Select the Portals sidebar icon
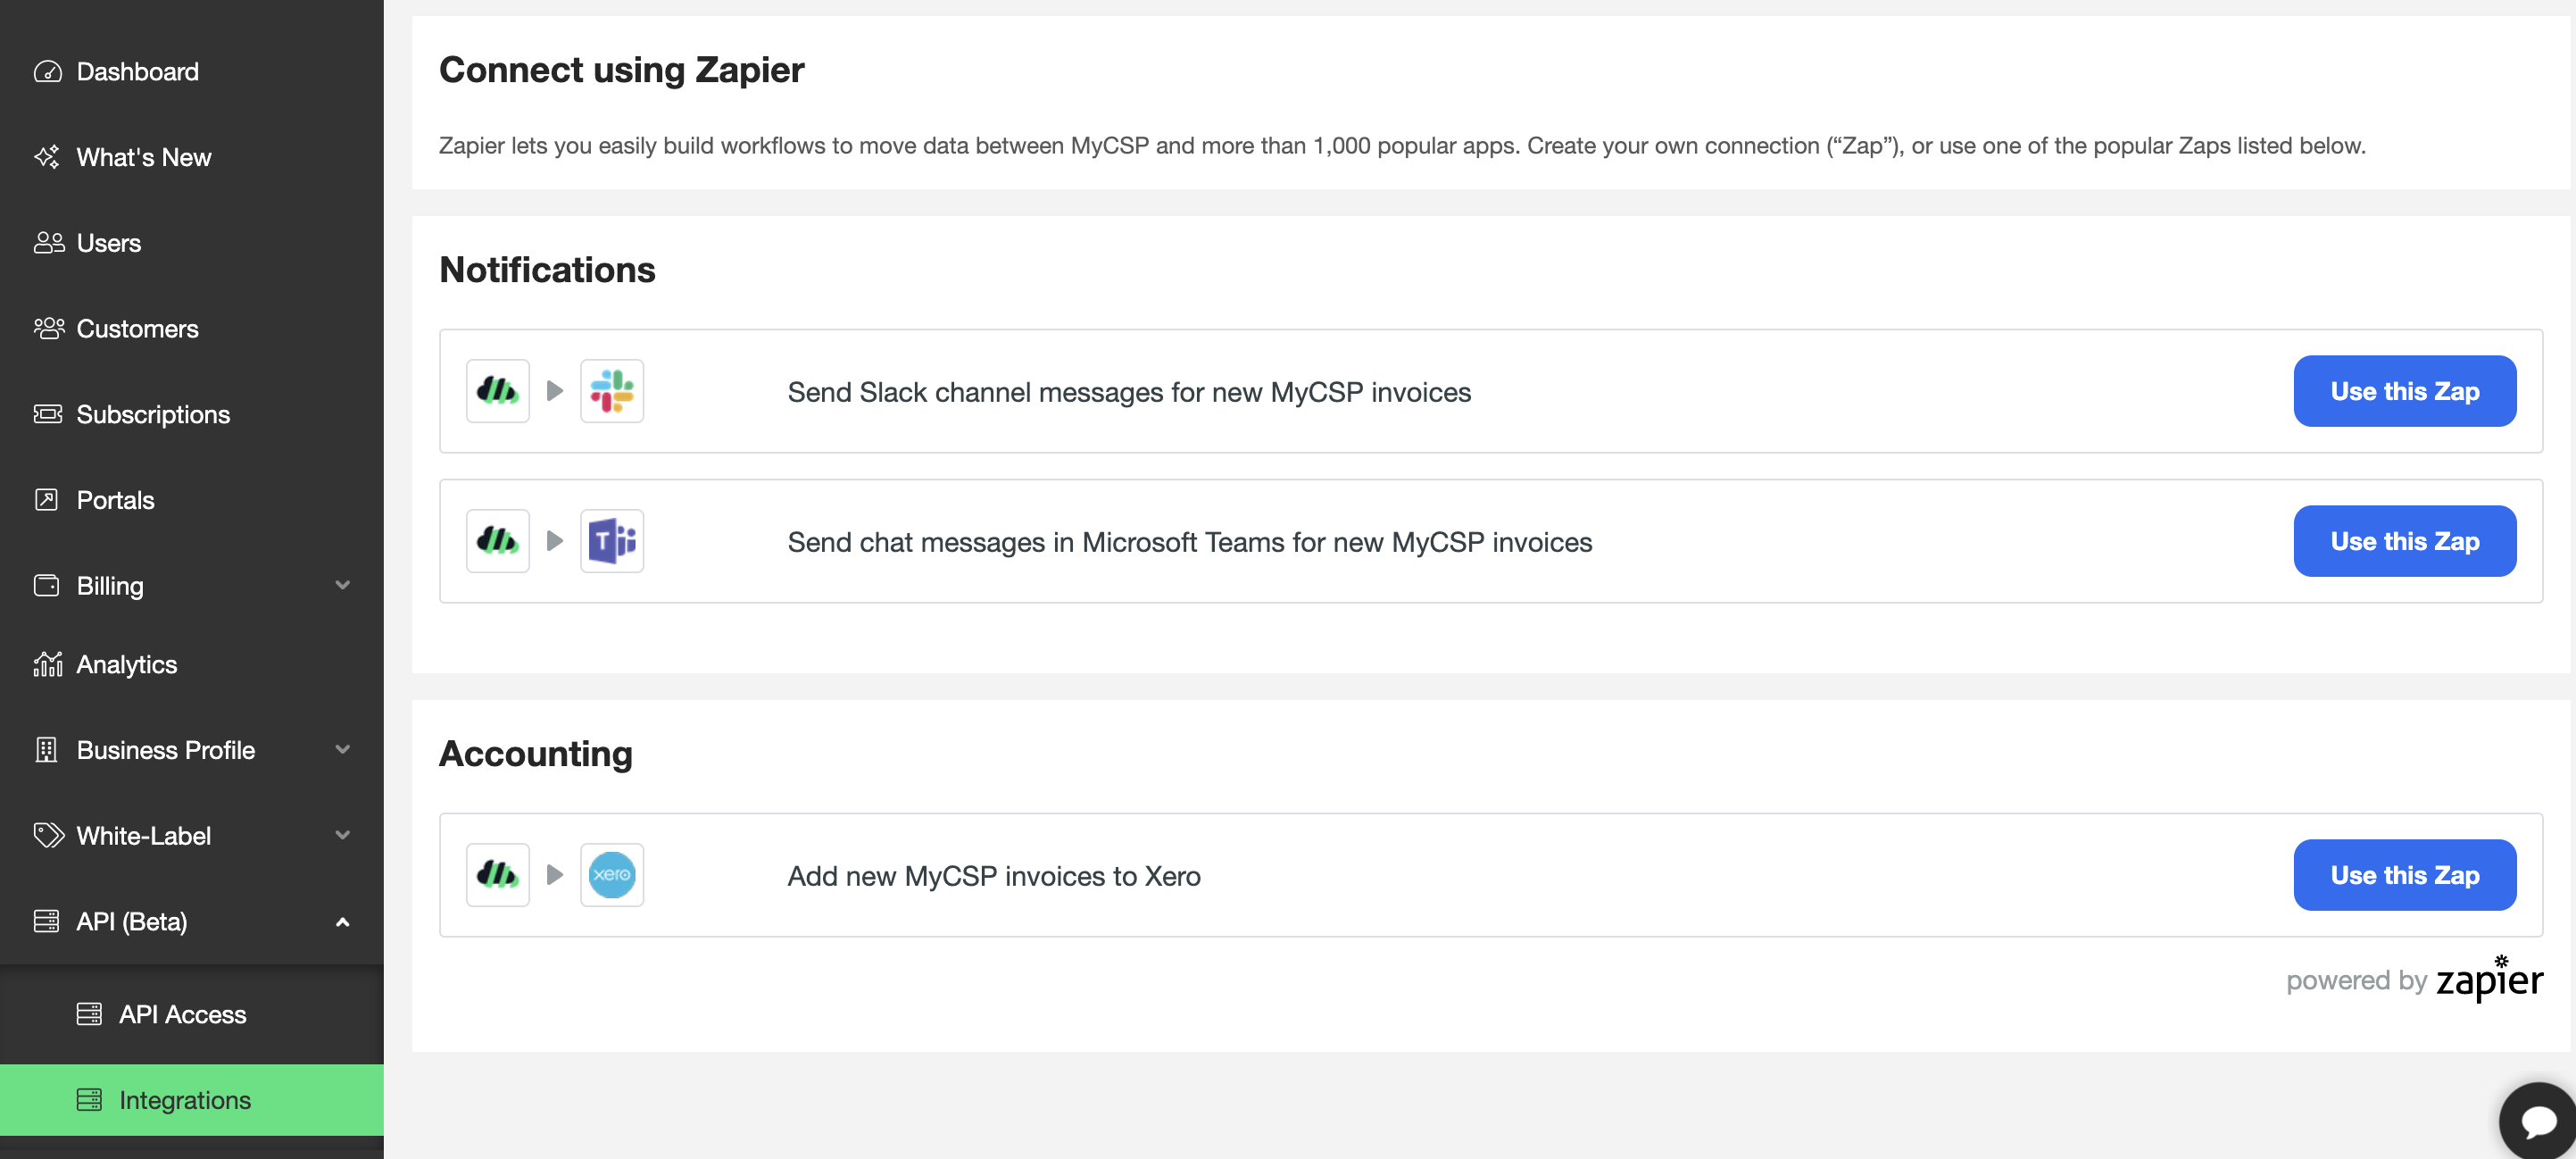The width and height of the screenshot is (2576, 1159). click(47, 500)
